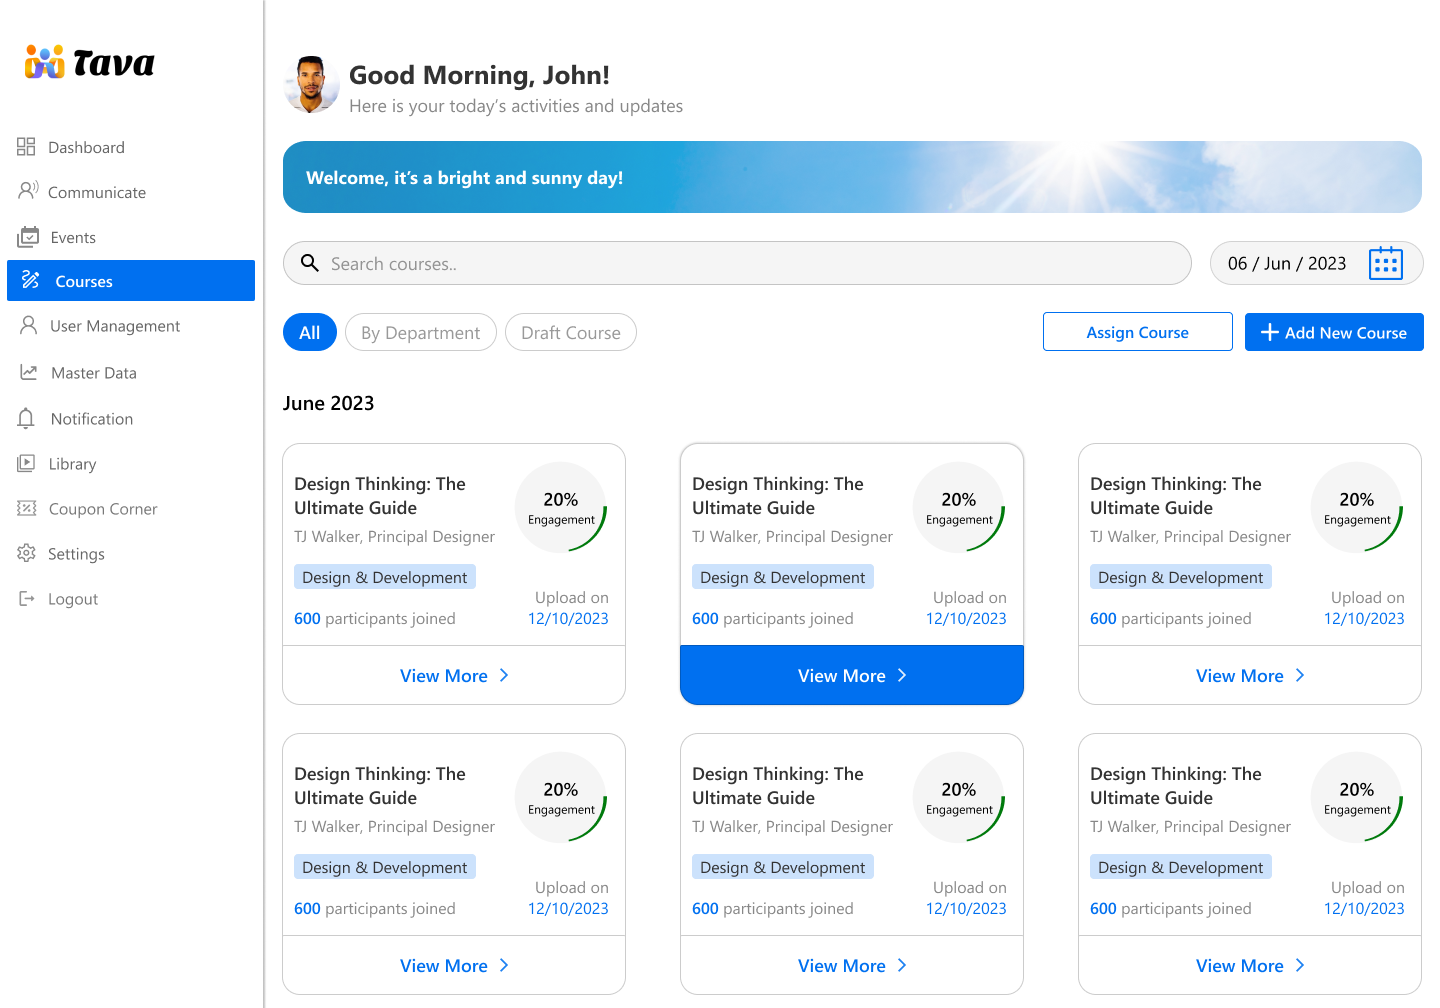Filter courses By Department
This screenshot has height=1008, width=1440.
(x=420, y=333)
